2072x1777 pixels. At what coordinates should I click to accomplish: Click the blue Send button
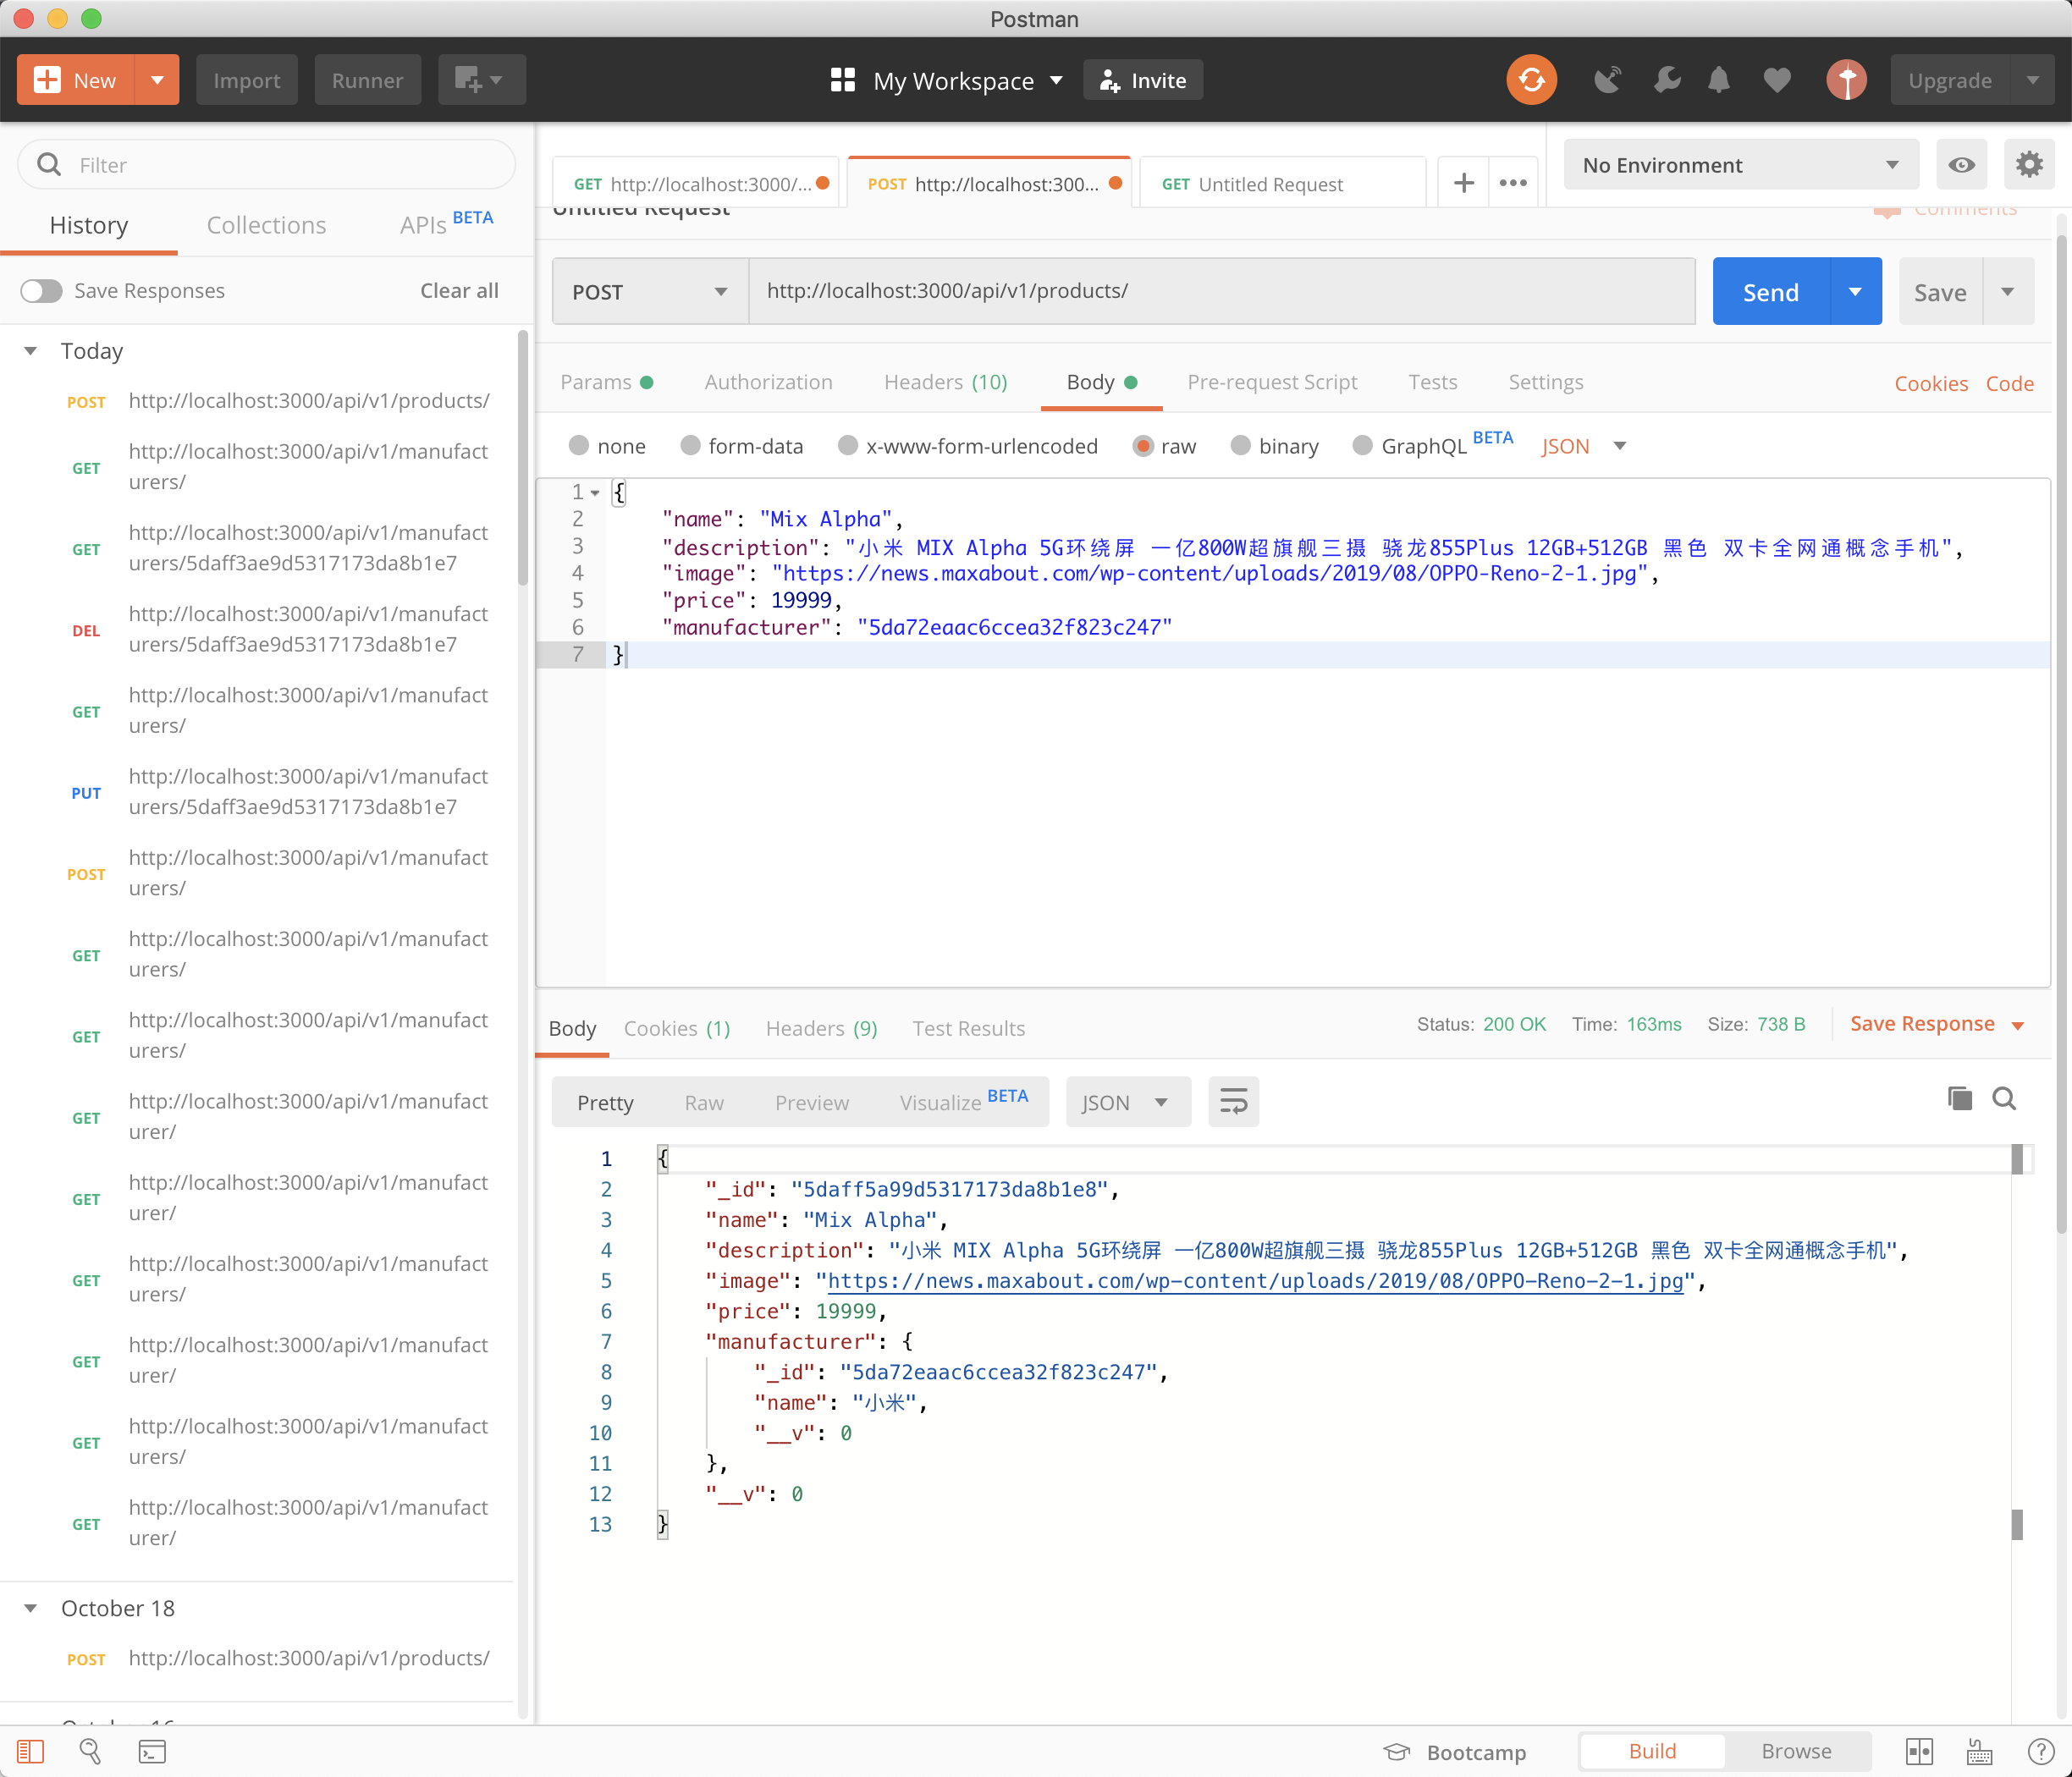click(1770, 292)
